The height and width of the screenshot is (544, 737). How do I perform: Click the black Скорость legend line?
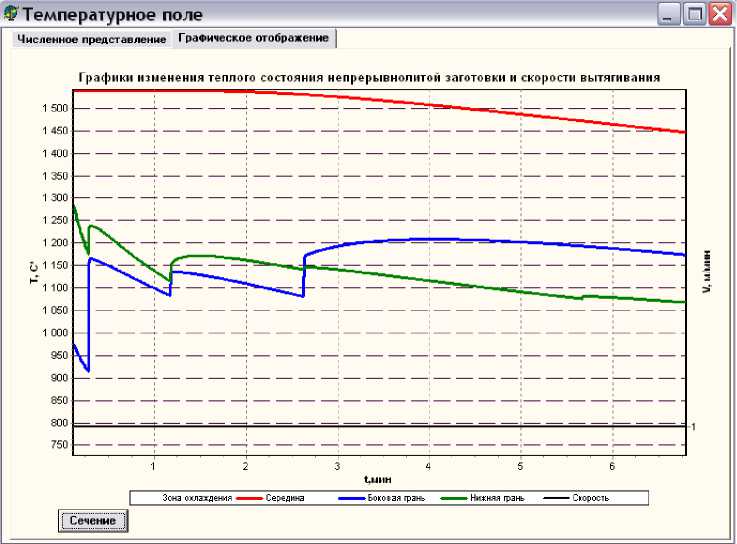[x=556, y=498]
